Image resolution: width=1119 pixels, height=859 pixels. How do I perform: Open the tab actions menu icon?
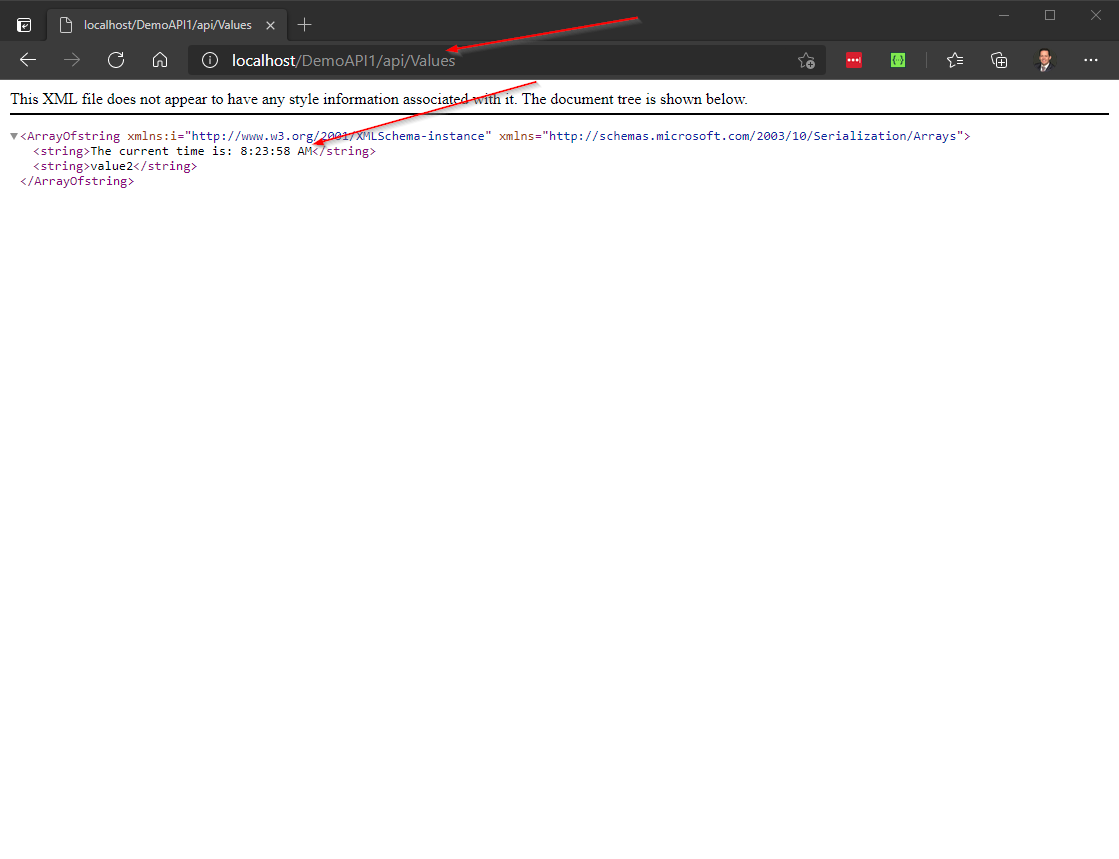click(x=24, y=25)
